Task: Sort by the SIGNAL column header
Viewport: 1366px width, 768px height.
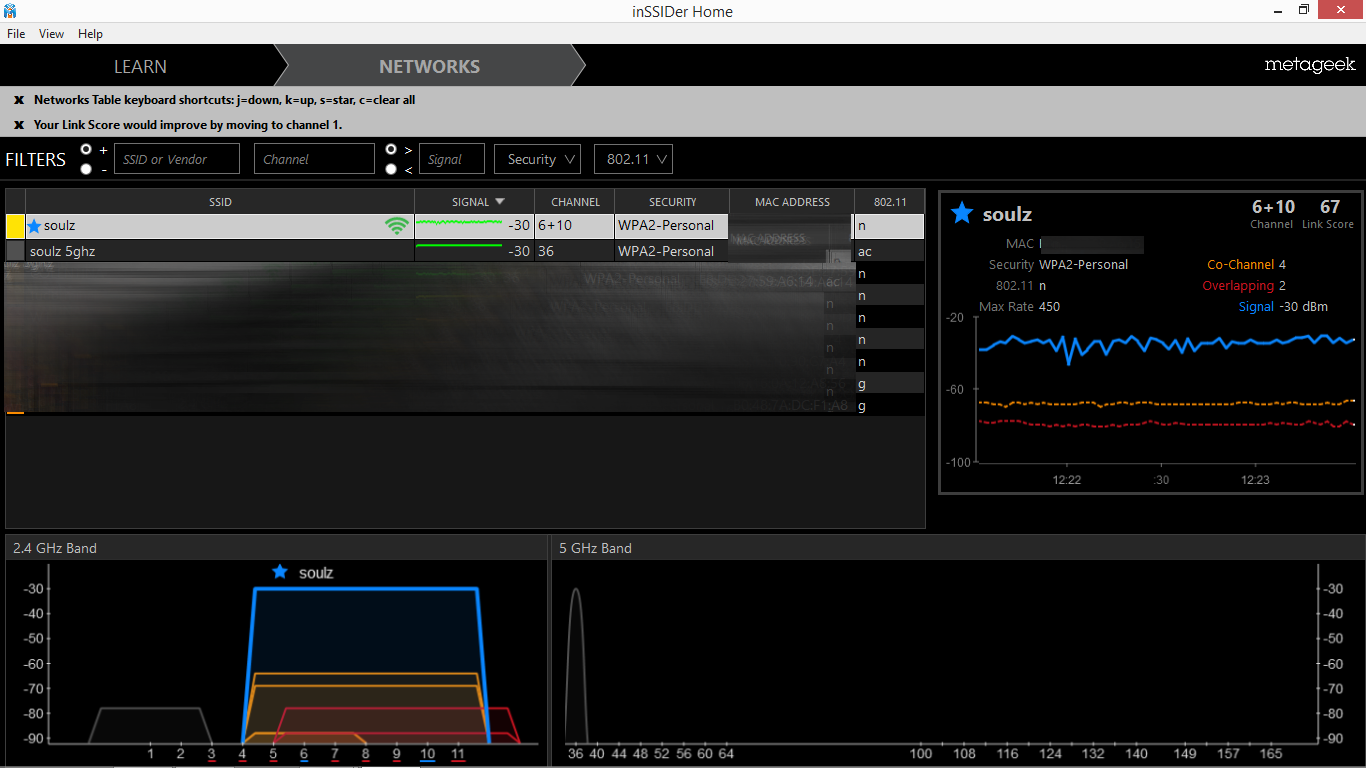Action: tap(474, 201)
